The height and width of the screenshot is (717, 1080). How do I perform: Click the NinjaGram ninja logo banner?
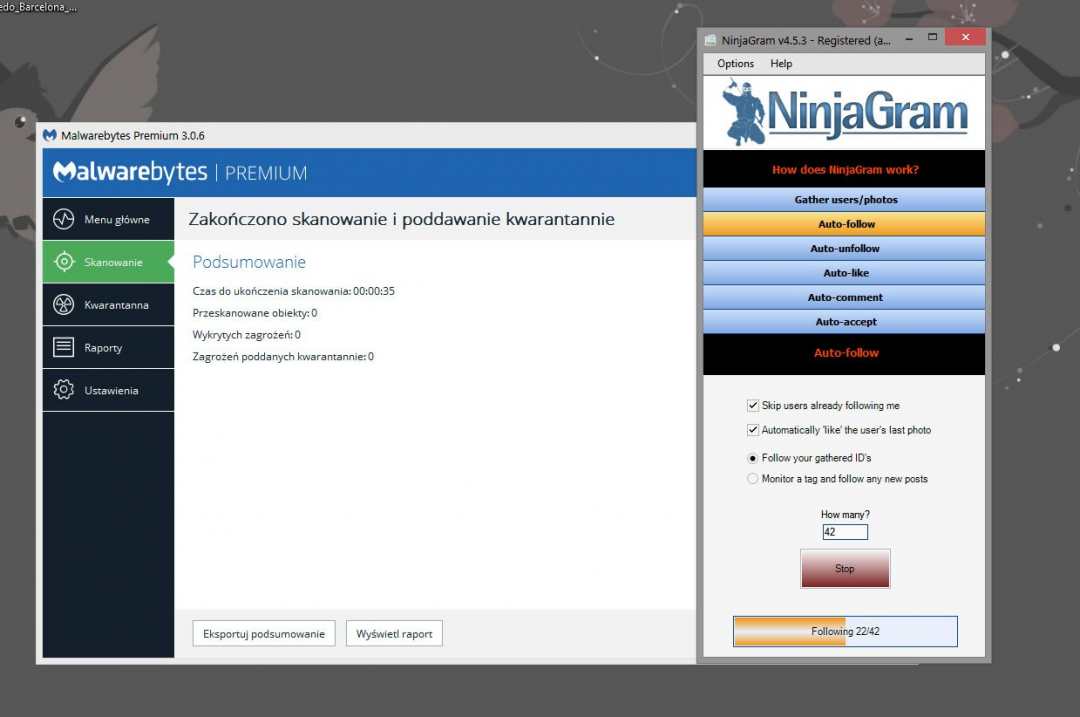click(x=845, y=113)
